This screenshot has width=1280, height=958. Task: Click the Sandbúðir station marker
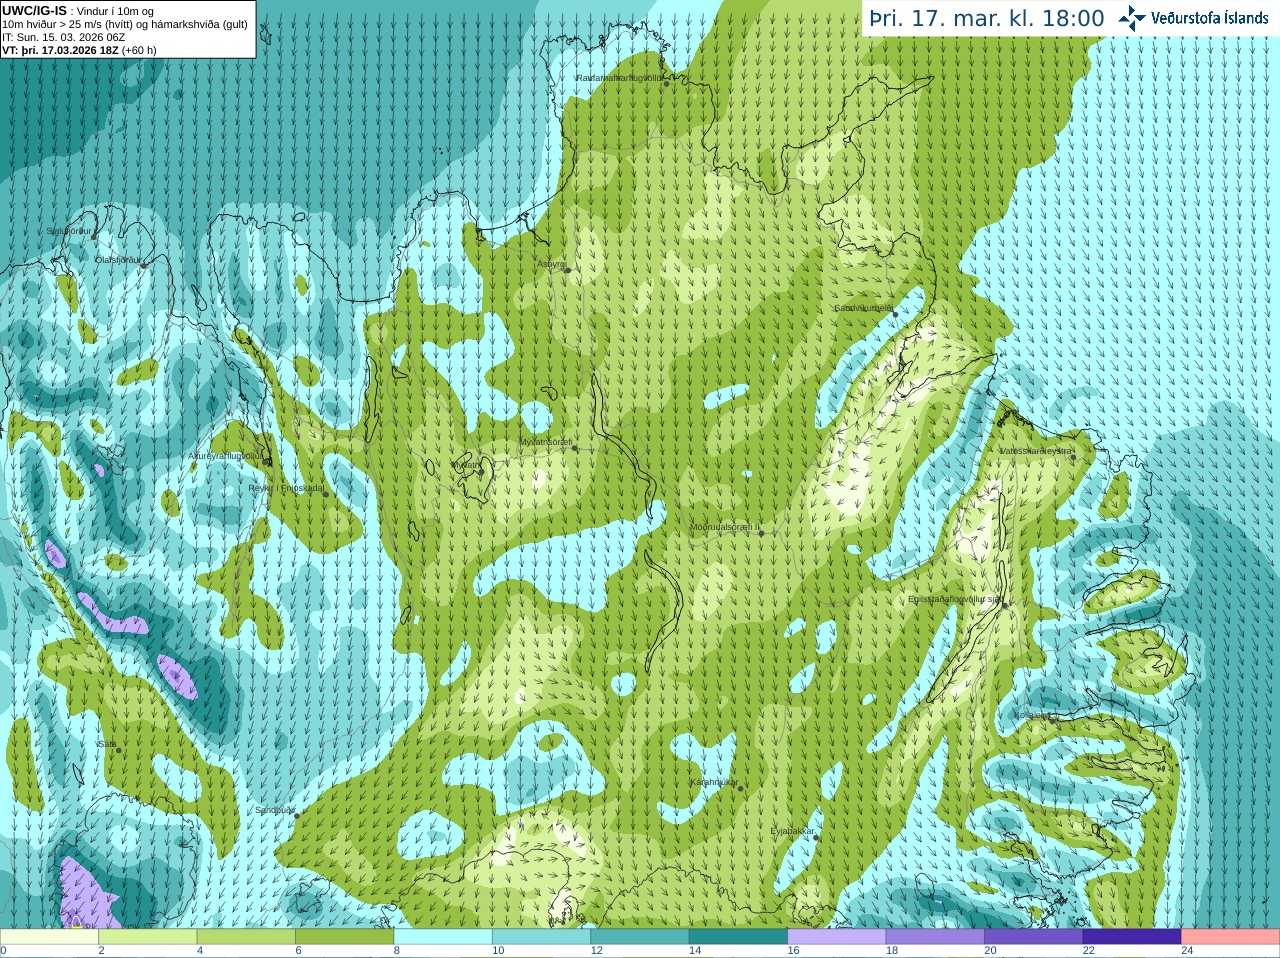[x=297, y=815]
